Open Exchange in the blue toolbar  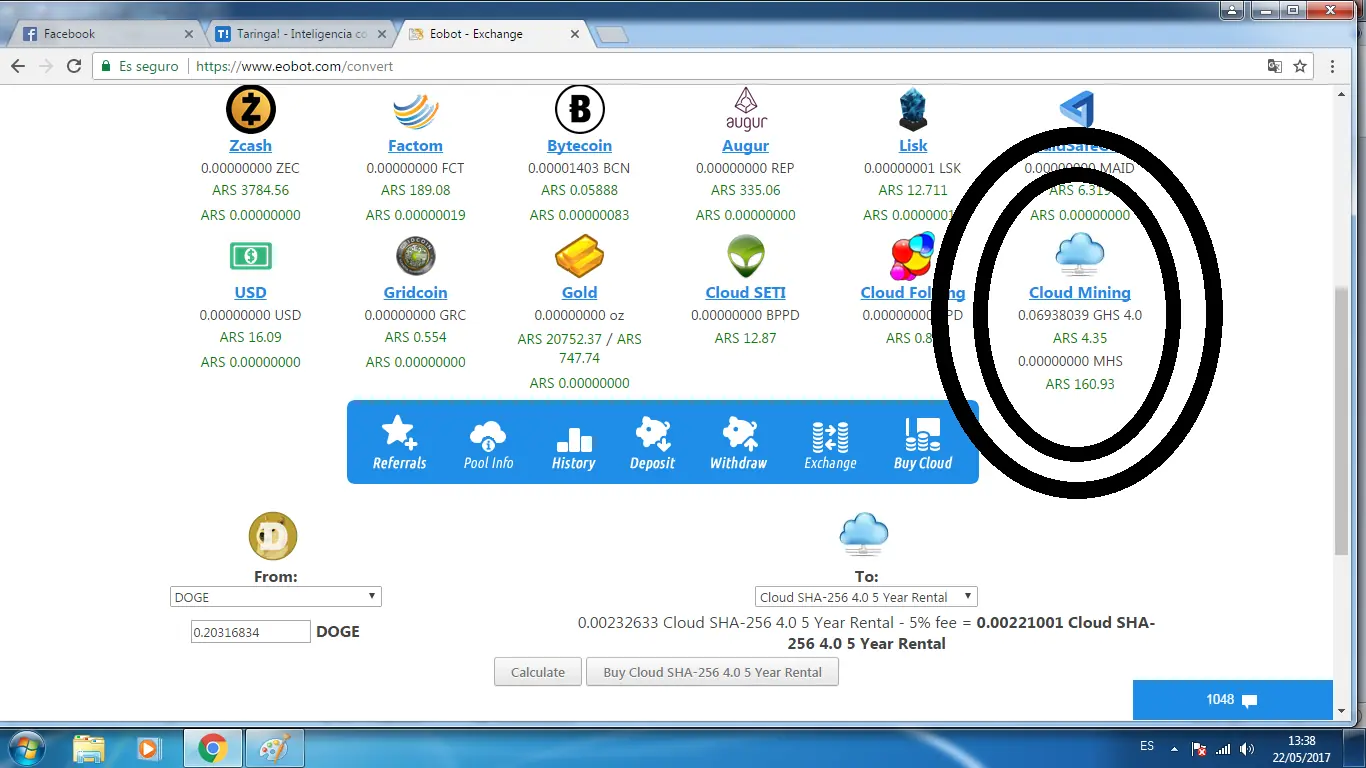[x=830, y=443]
